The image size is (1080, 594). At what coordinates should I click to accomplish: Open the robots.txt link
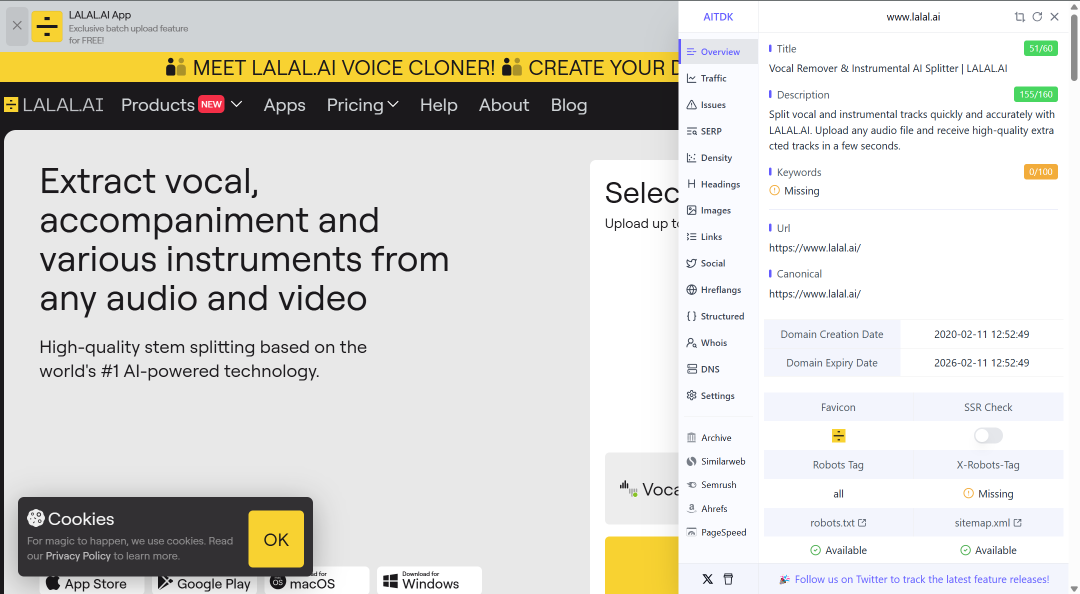pyautogui.click(x=838, y=523)
